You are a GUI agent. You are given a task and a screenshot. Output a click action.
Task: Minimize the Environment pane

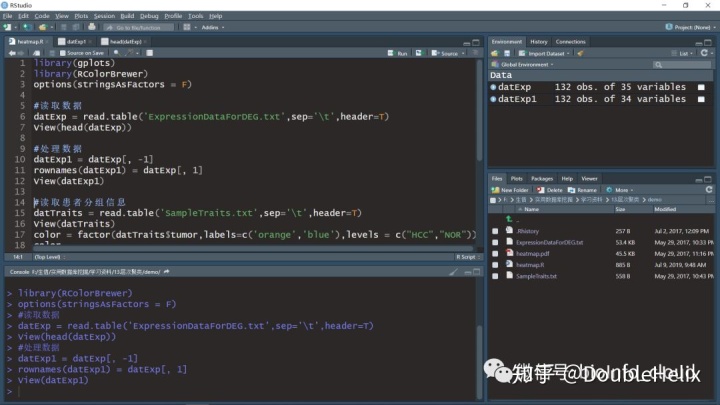tap(698, 43)
